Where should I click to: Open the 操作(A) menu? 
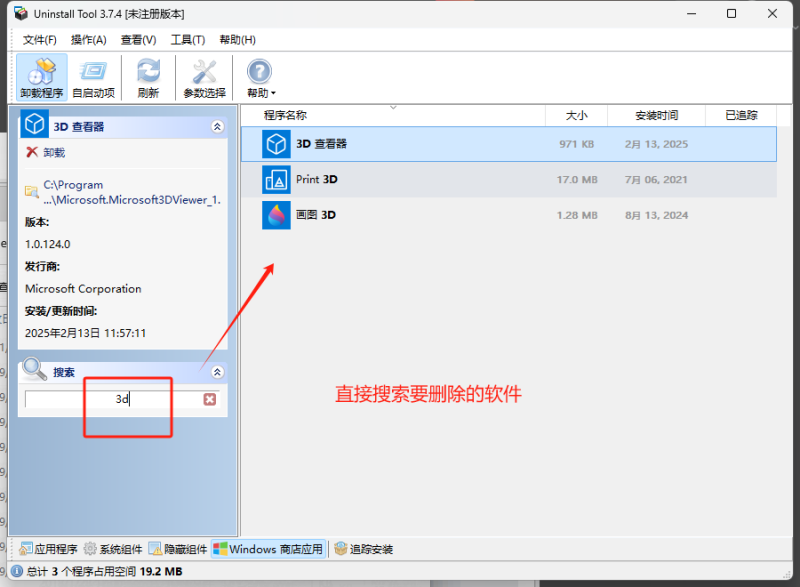[x=88, y=40]
